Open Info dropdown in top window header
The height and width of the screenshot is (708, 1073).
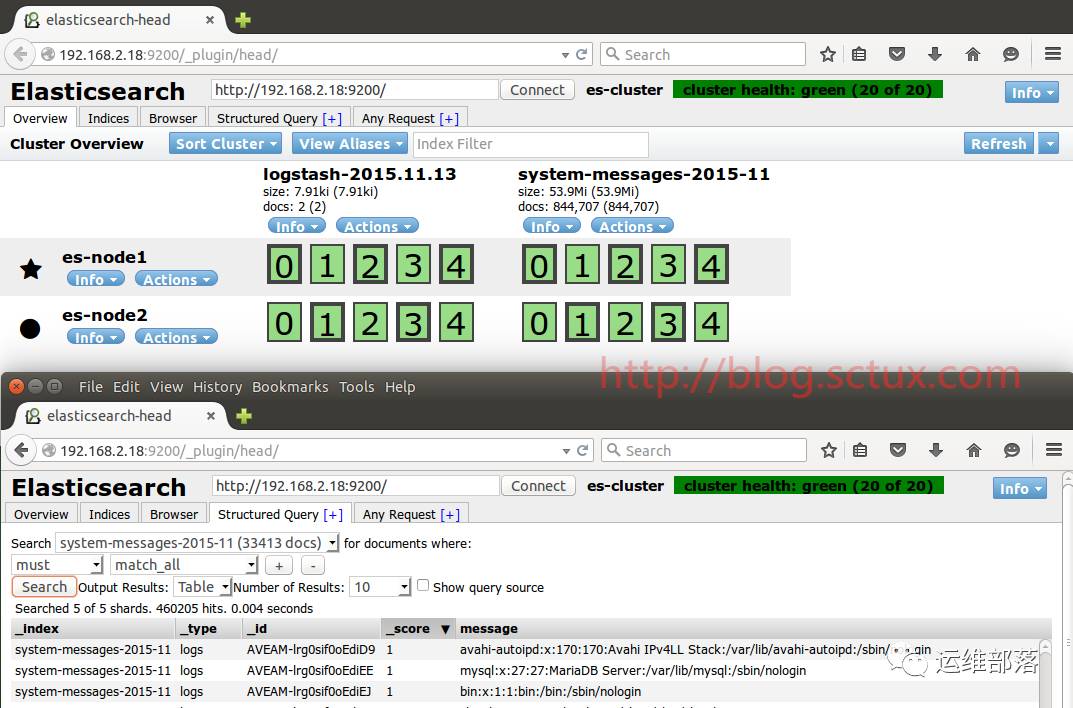tap(1031, 92)
